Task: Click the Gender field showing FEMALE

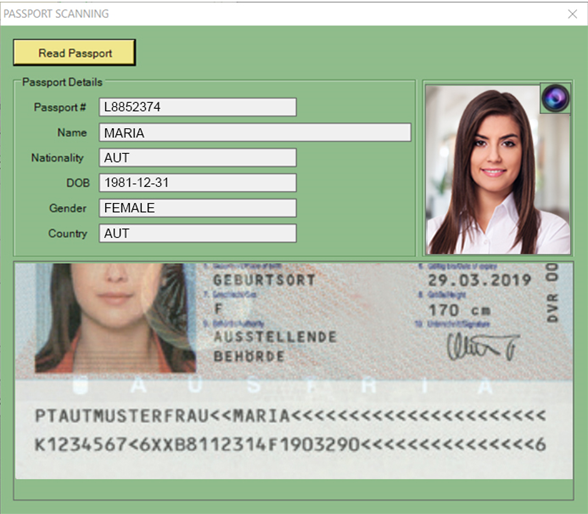Action: pos(198,208)
